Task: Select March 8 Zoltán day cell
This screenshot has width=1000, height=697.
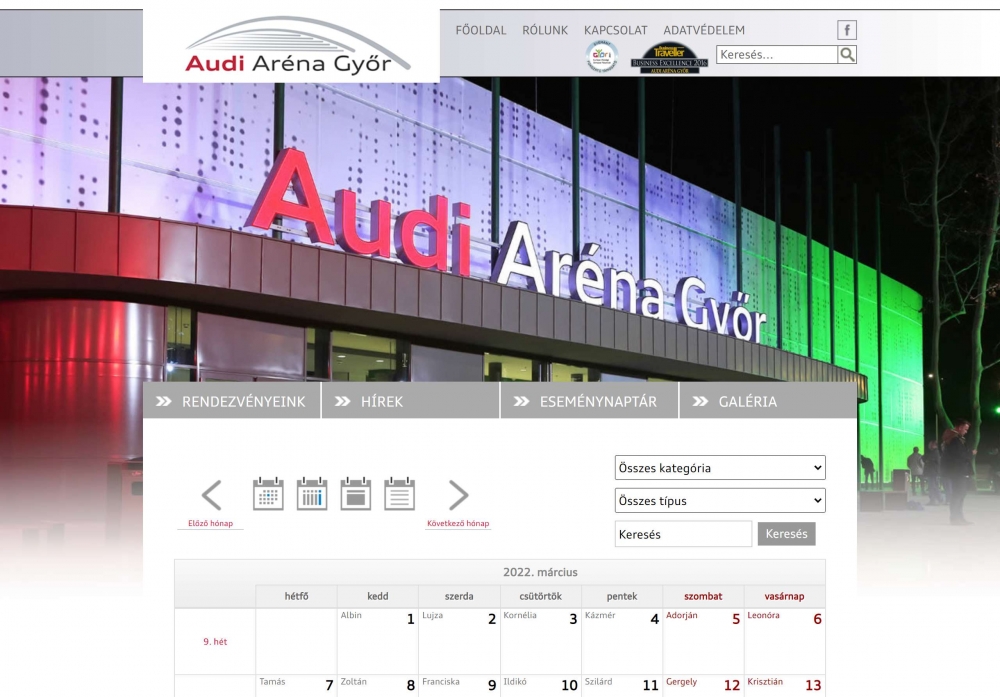Action: 378,686
